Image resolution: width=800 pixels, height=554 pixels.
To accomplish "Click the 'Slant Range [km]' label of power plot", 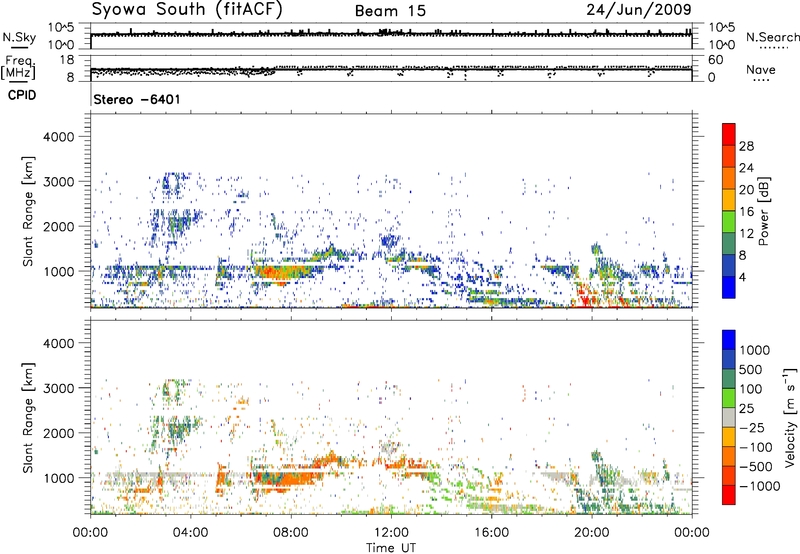I will (28, 211).
